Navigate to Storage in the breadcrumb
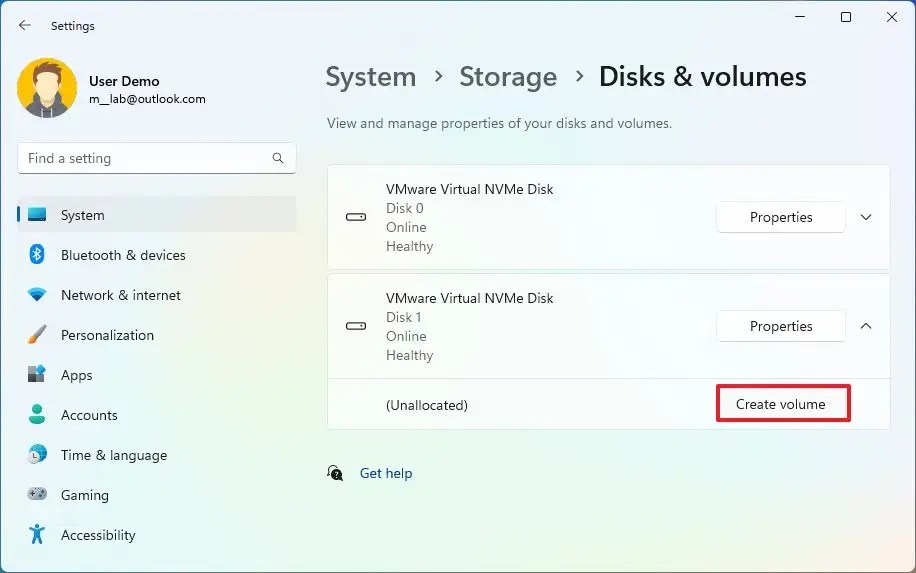The image size is (916, 573). 507,77
